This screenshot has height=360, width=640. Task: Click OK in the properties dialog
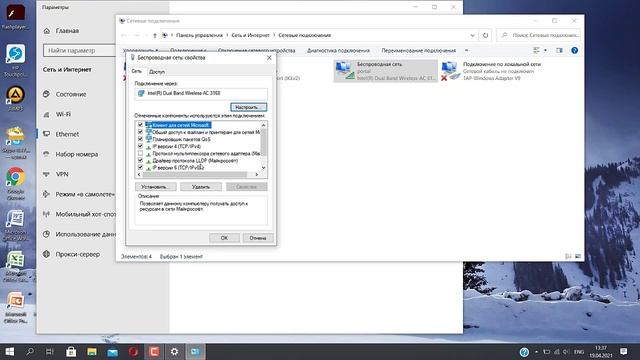[x=224, y=238]
